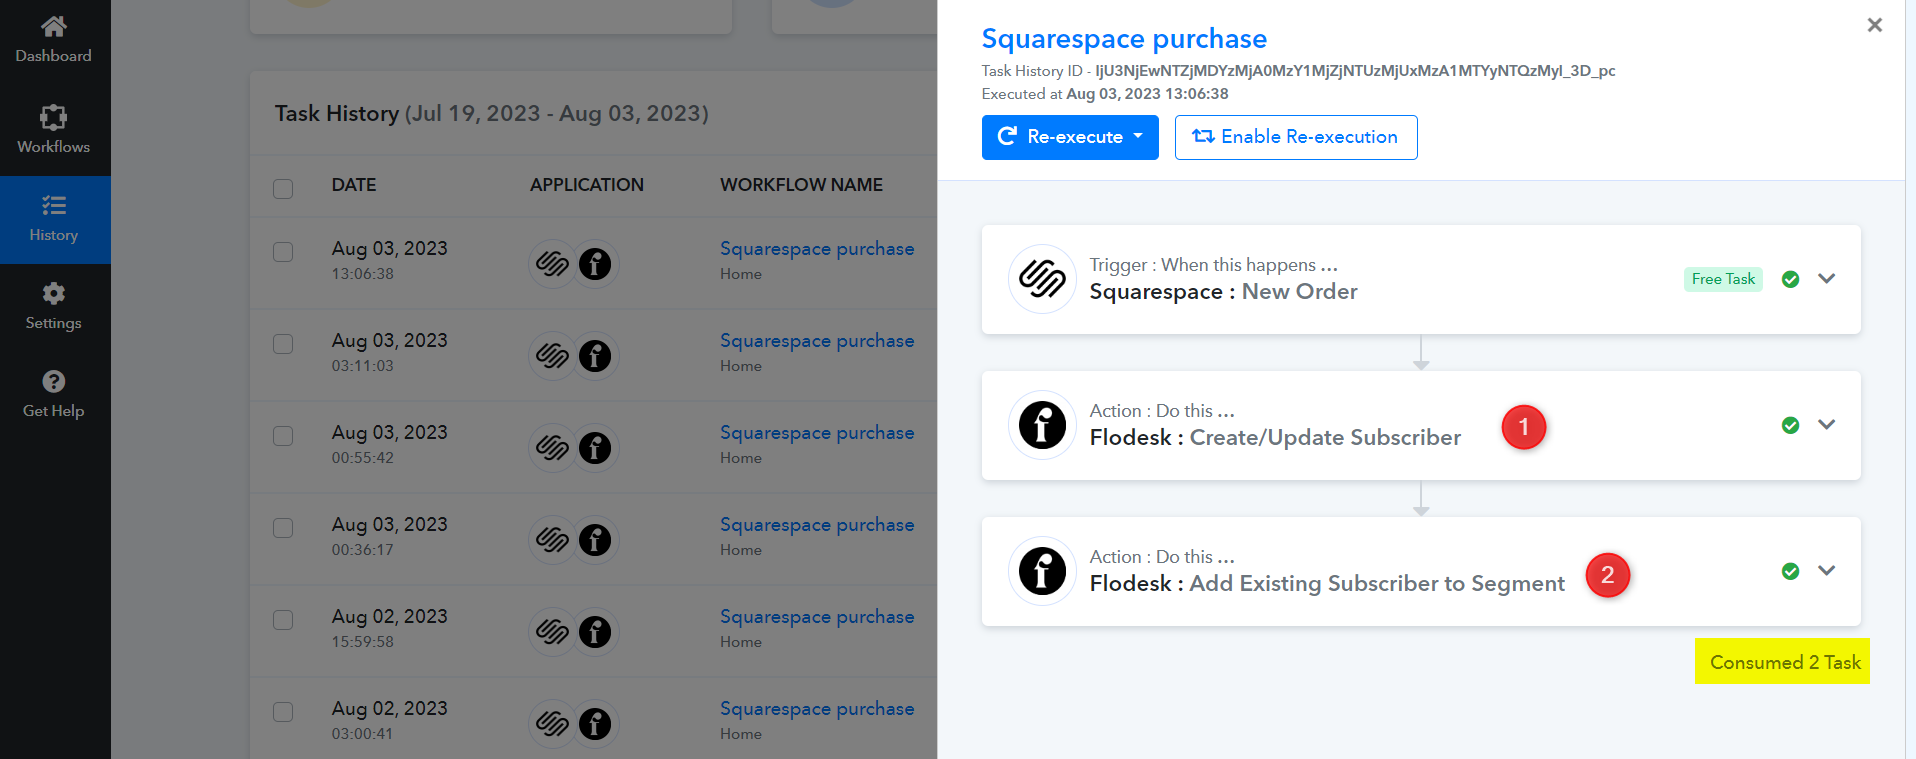This screenshot has height=759, width=1916.
Task: Click the Squarespace logo in the trigger step
Action: click(x=1042, y=279)
